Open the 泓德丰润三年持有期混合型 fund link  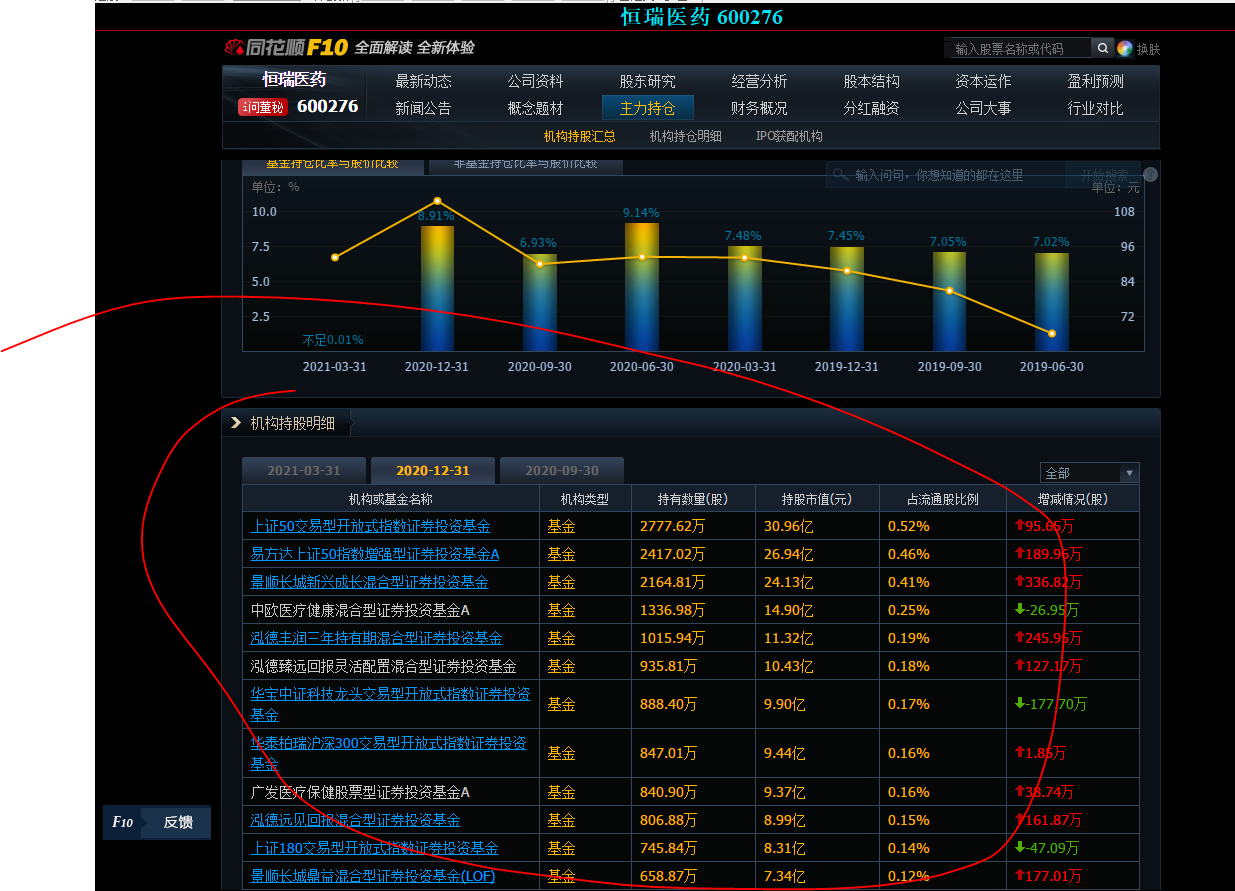point(377,638)
